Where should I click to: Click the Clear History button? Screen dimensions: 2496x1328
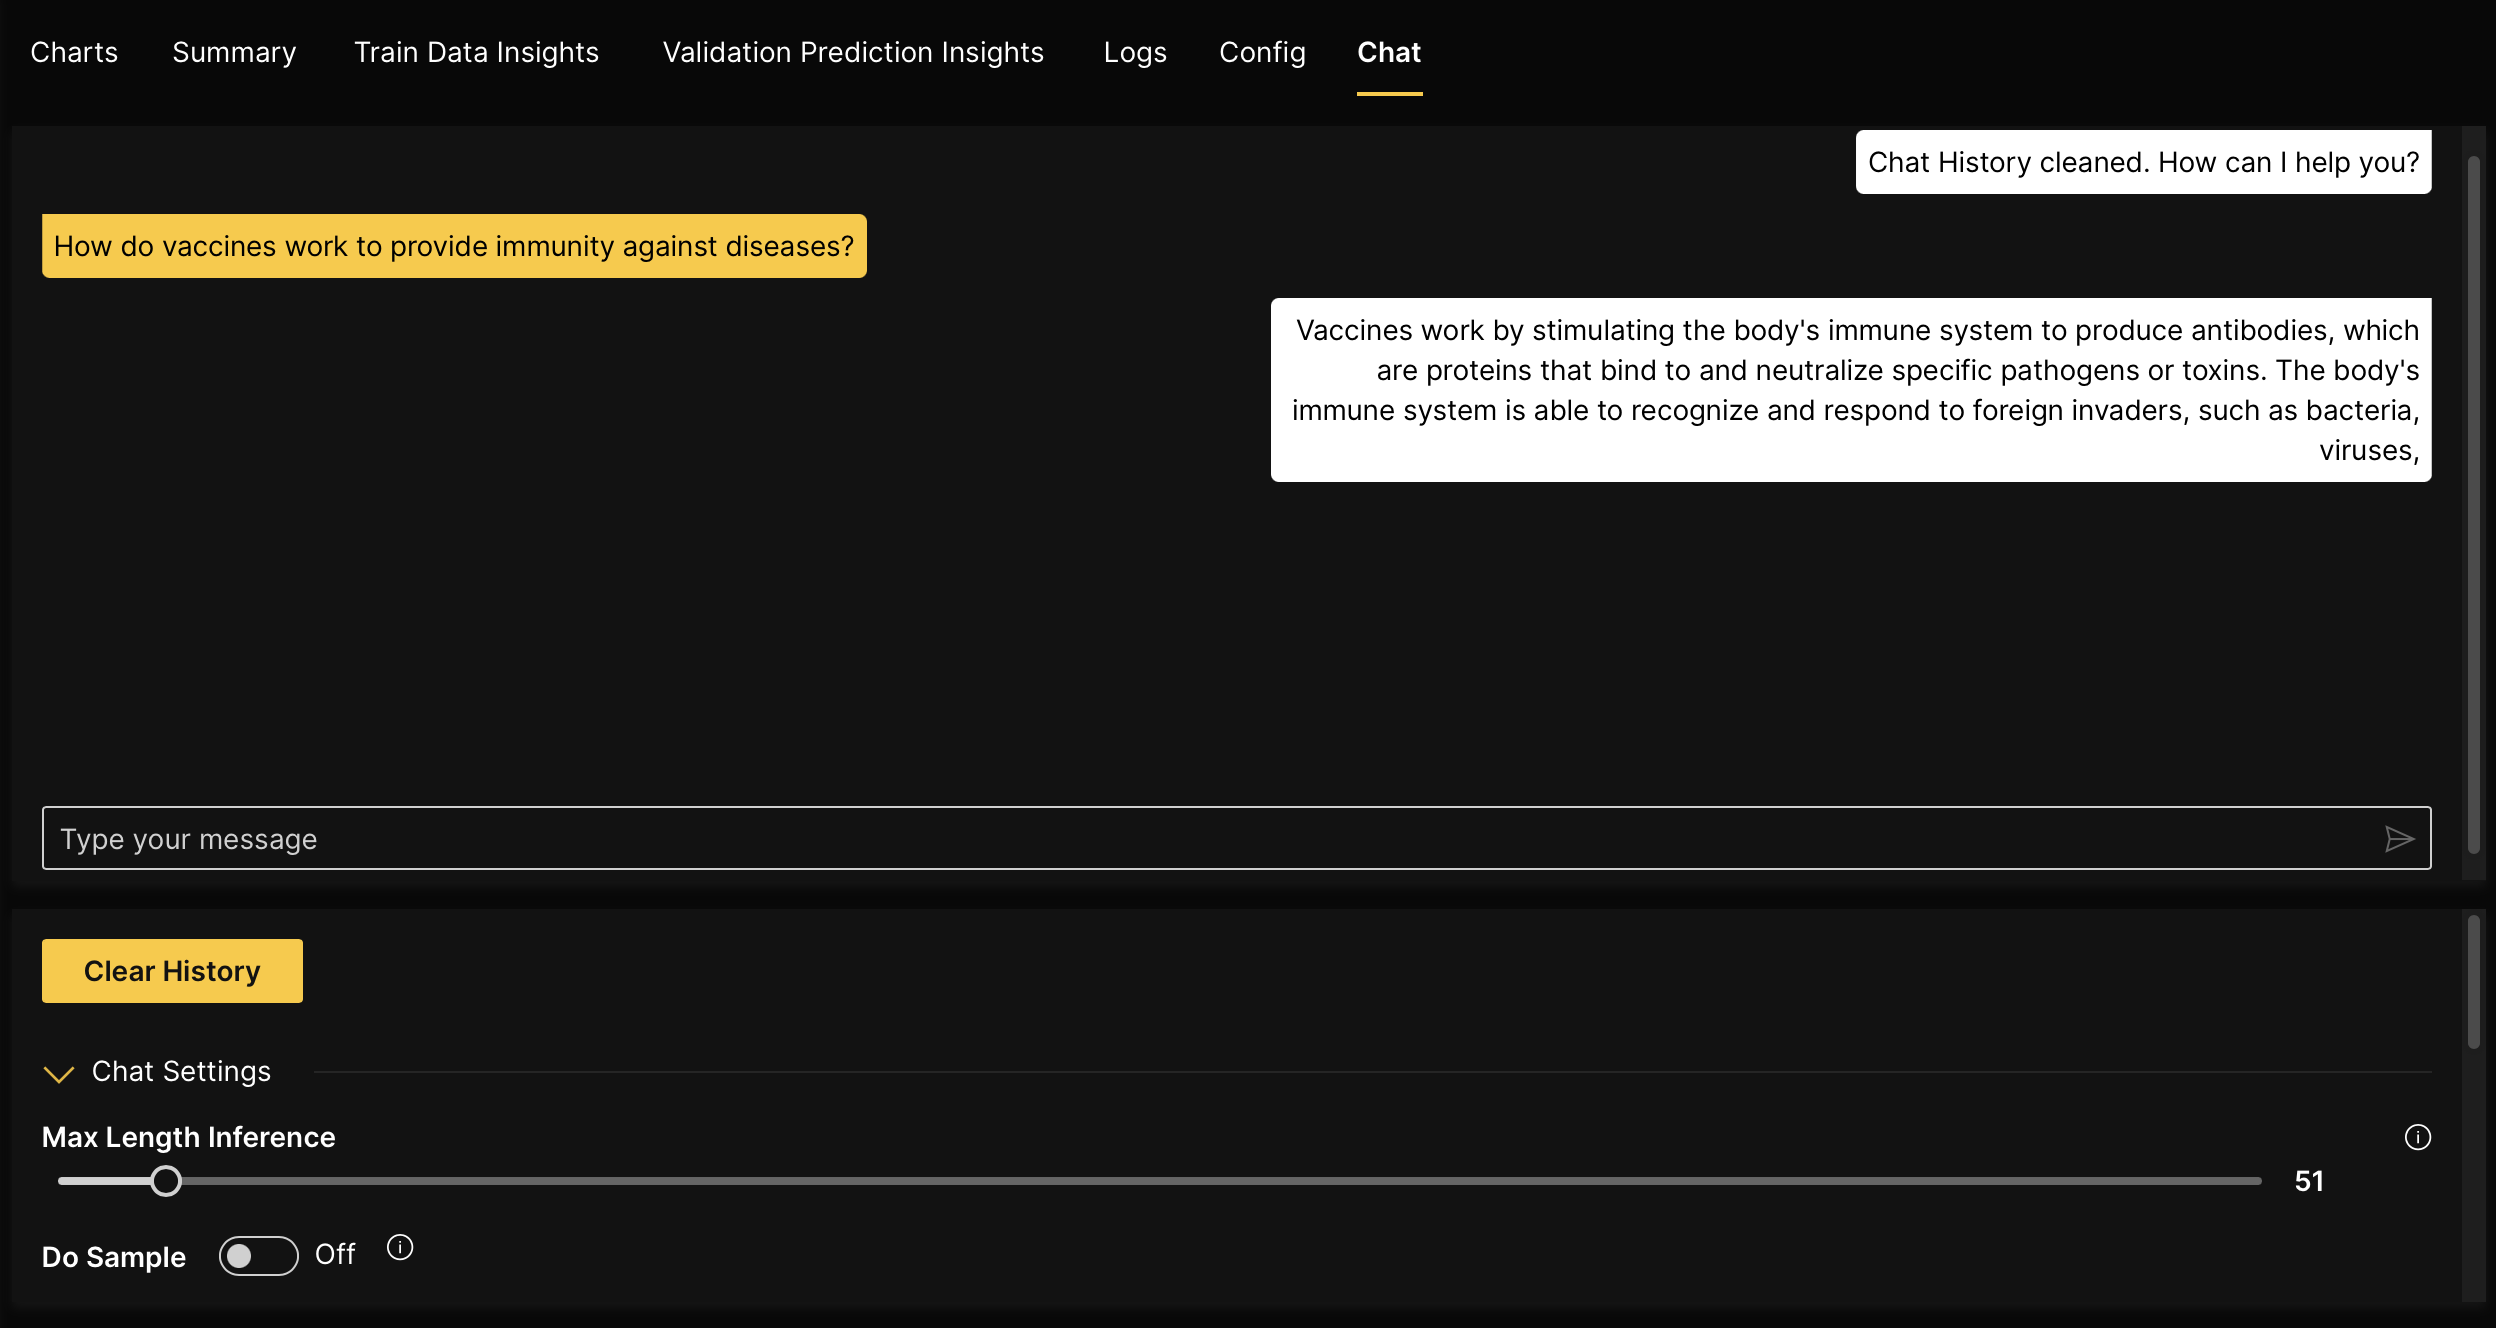coord(172,970)
